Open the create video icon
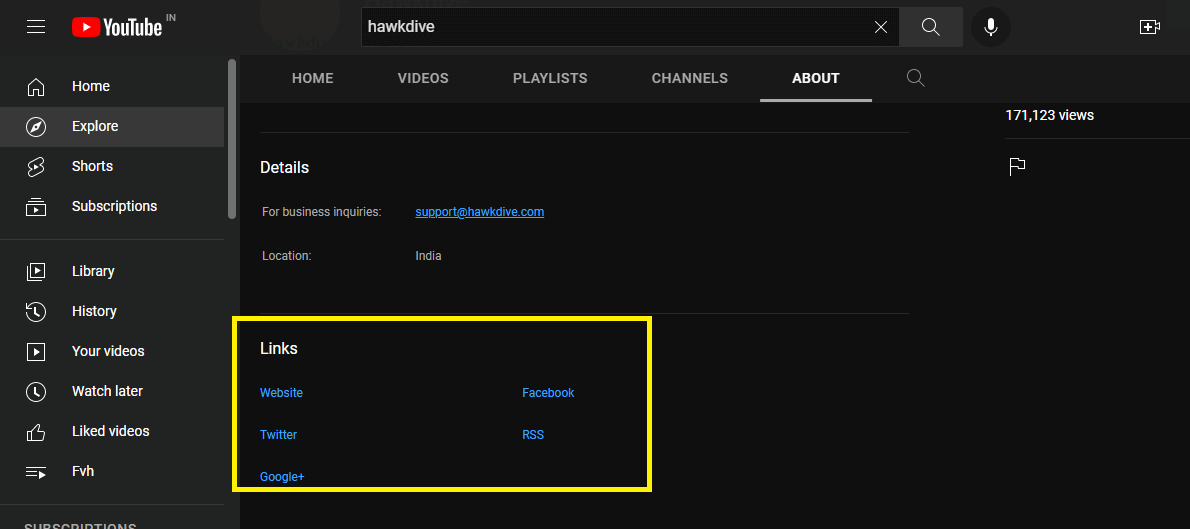This screenshot has height=529, width=1190. pos(1149,27)
